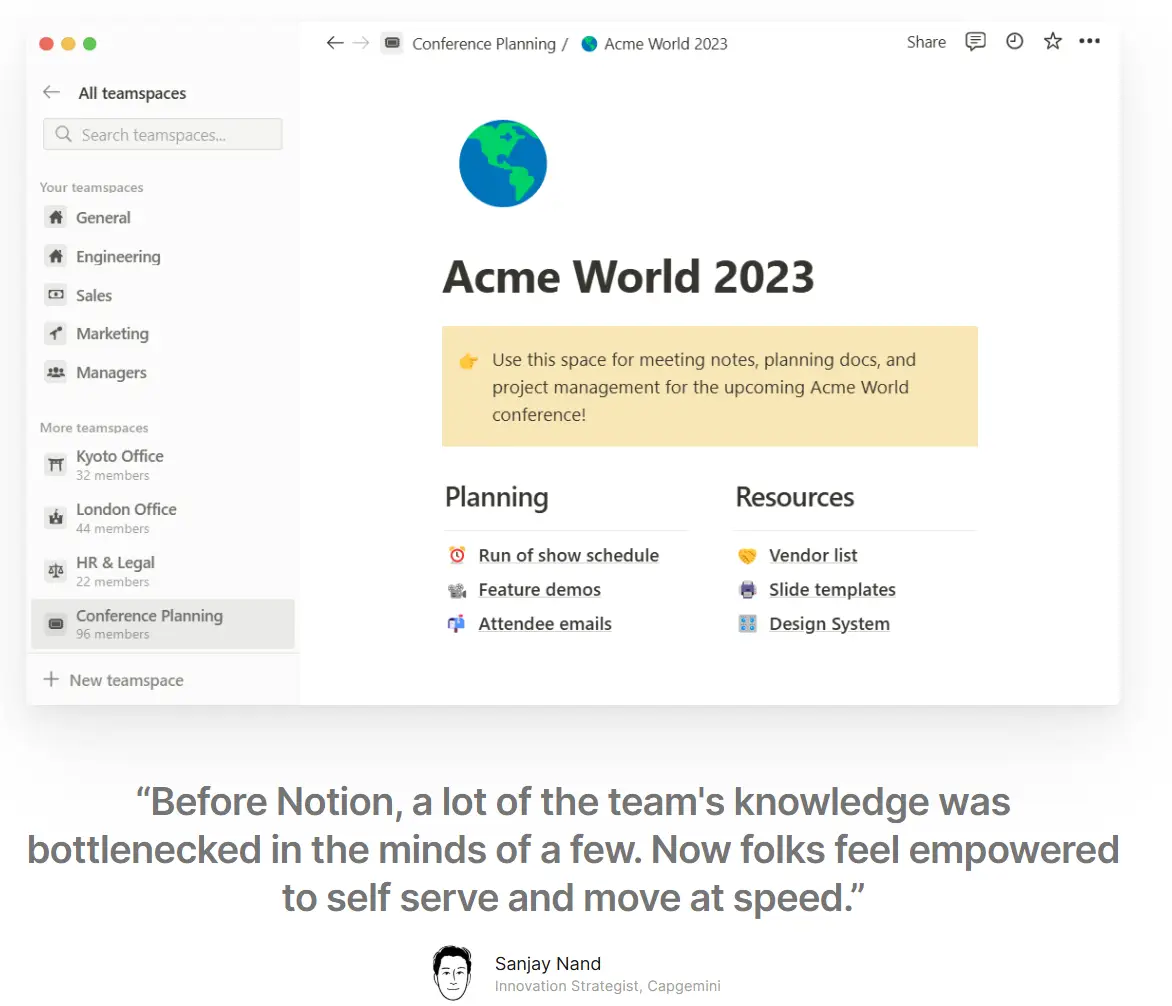Click the Innovation Strategist, Capgemini caption
Viewport: 1172px width, 1006px height.
[608, 985]
